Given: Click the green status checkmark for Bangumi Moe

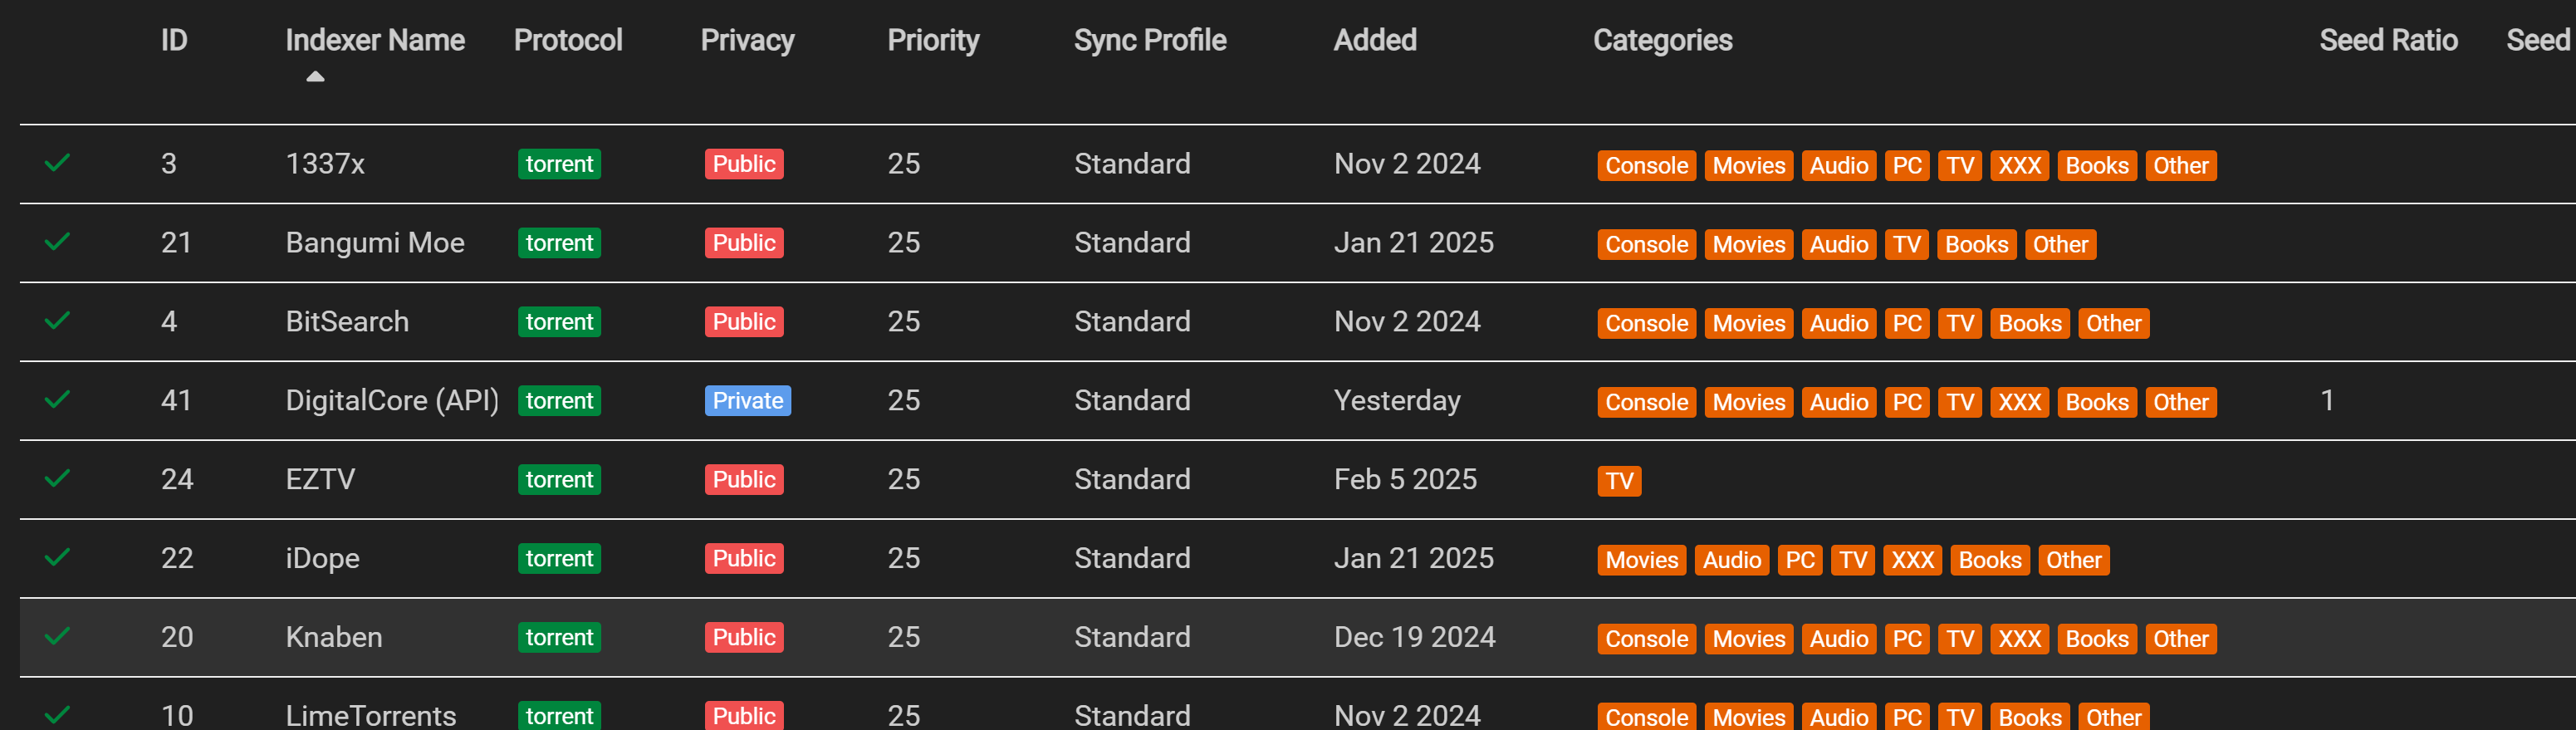Looking at the screenshot, I should click(57, 242).
